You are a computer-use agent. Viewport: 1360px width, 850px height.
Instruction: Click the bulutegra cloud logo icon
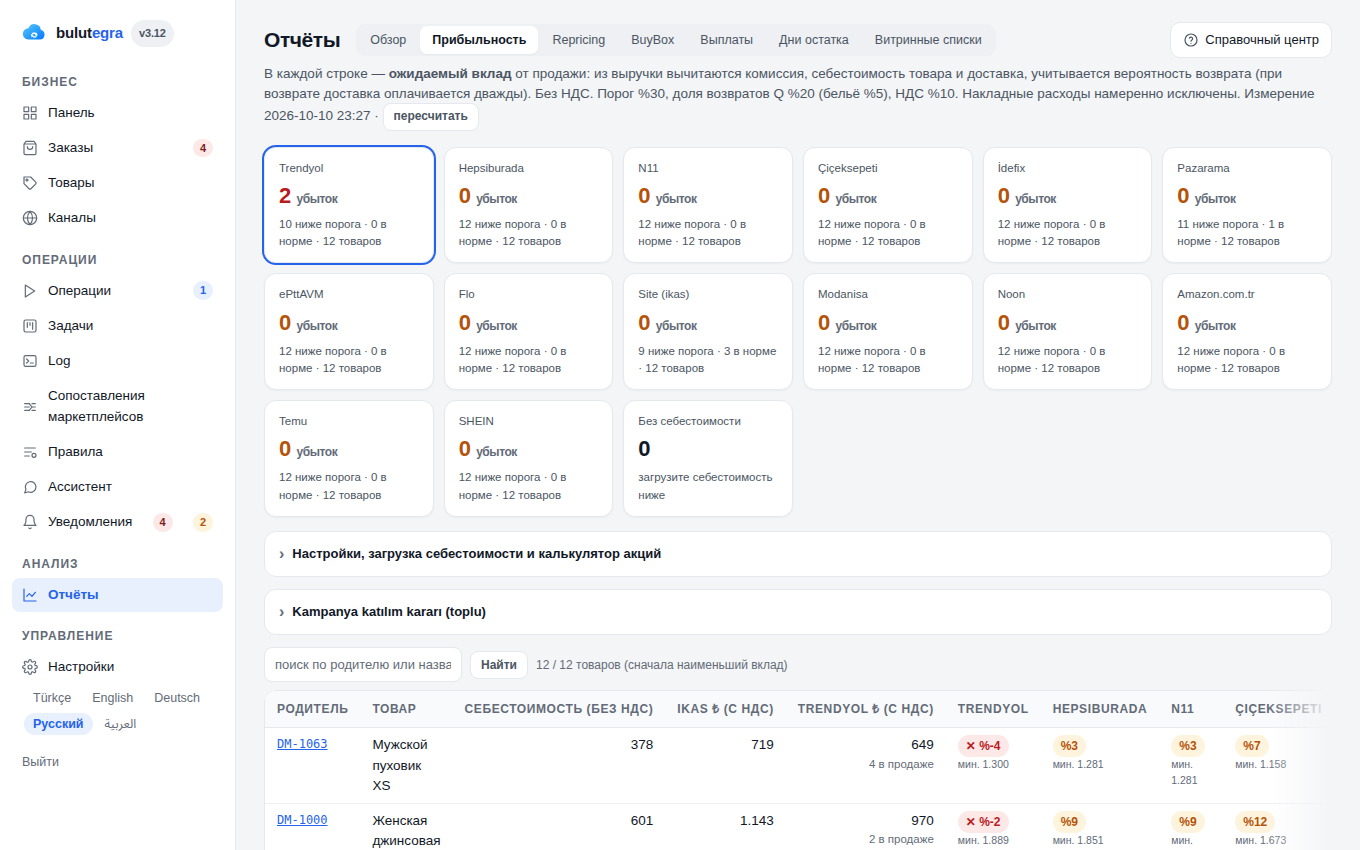[34, 33]
